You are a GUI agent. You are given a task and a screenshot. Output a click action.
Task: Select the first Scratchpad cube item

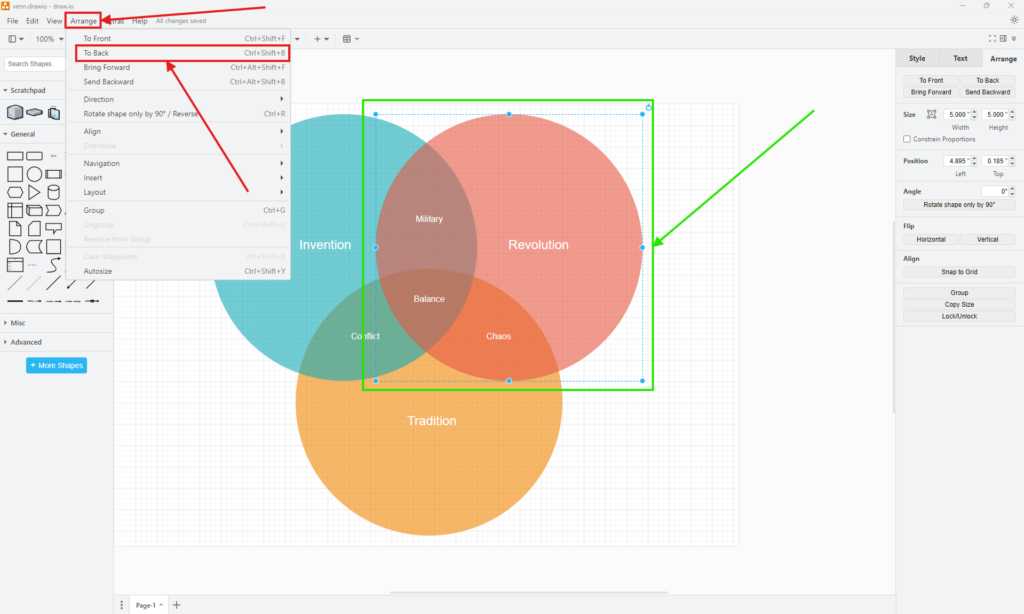[15, 112]
